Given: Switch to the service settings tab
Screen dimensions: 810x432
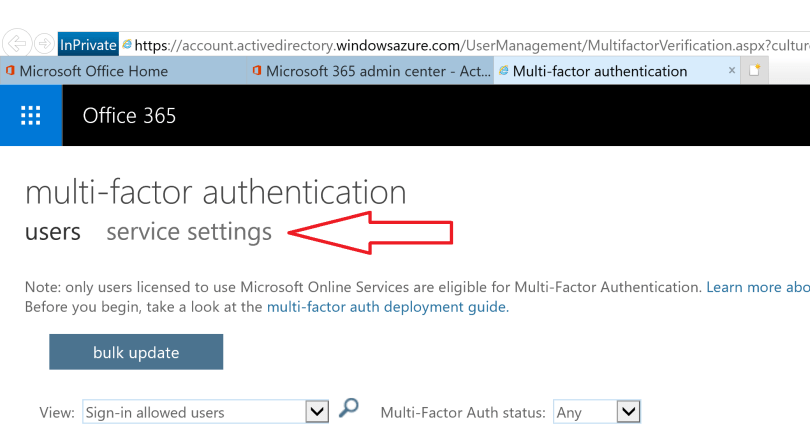Looking at the screenshot, I should pyautogui.click(x=189, y=232).
